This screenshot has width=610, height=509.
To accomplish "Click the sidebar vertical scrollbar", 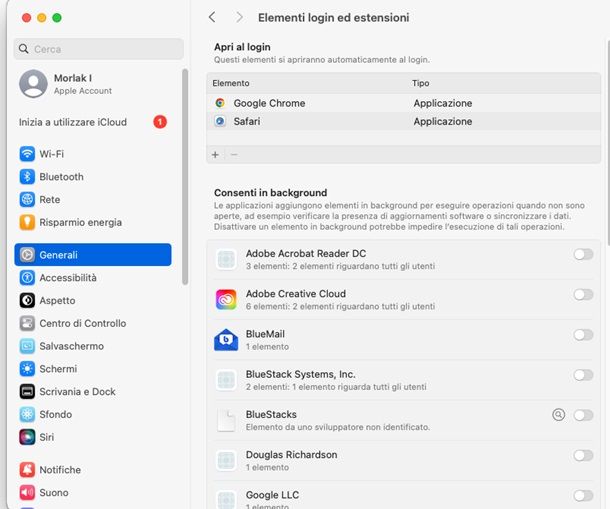I will [x=185, y=177].
